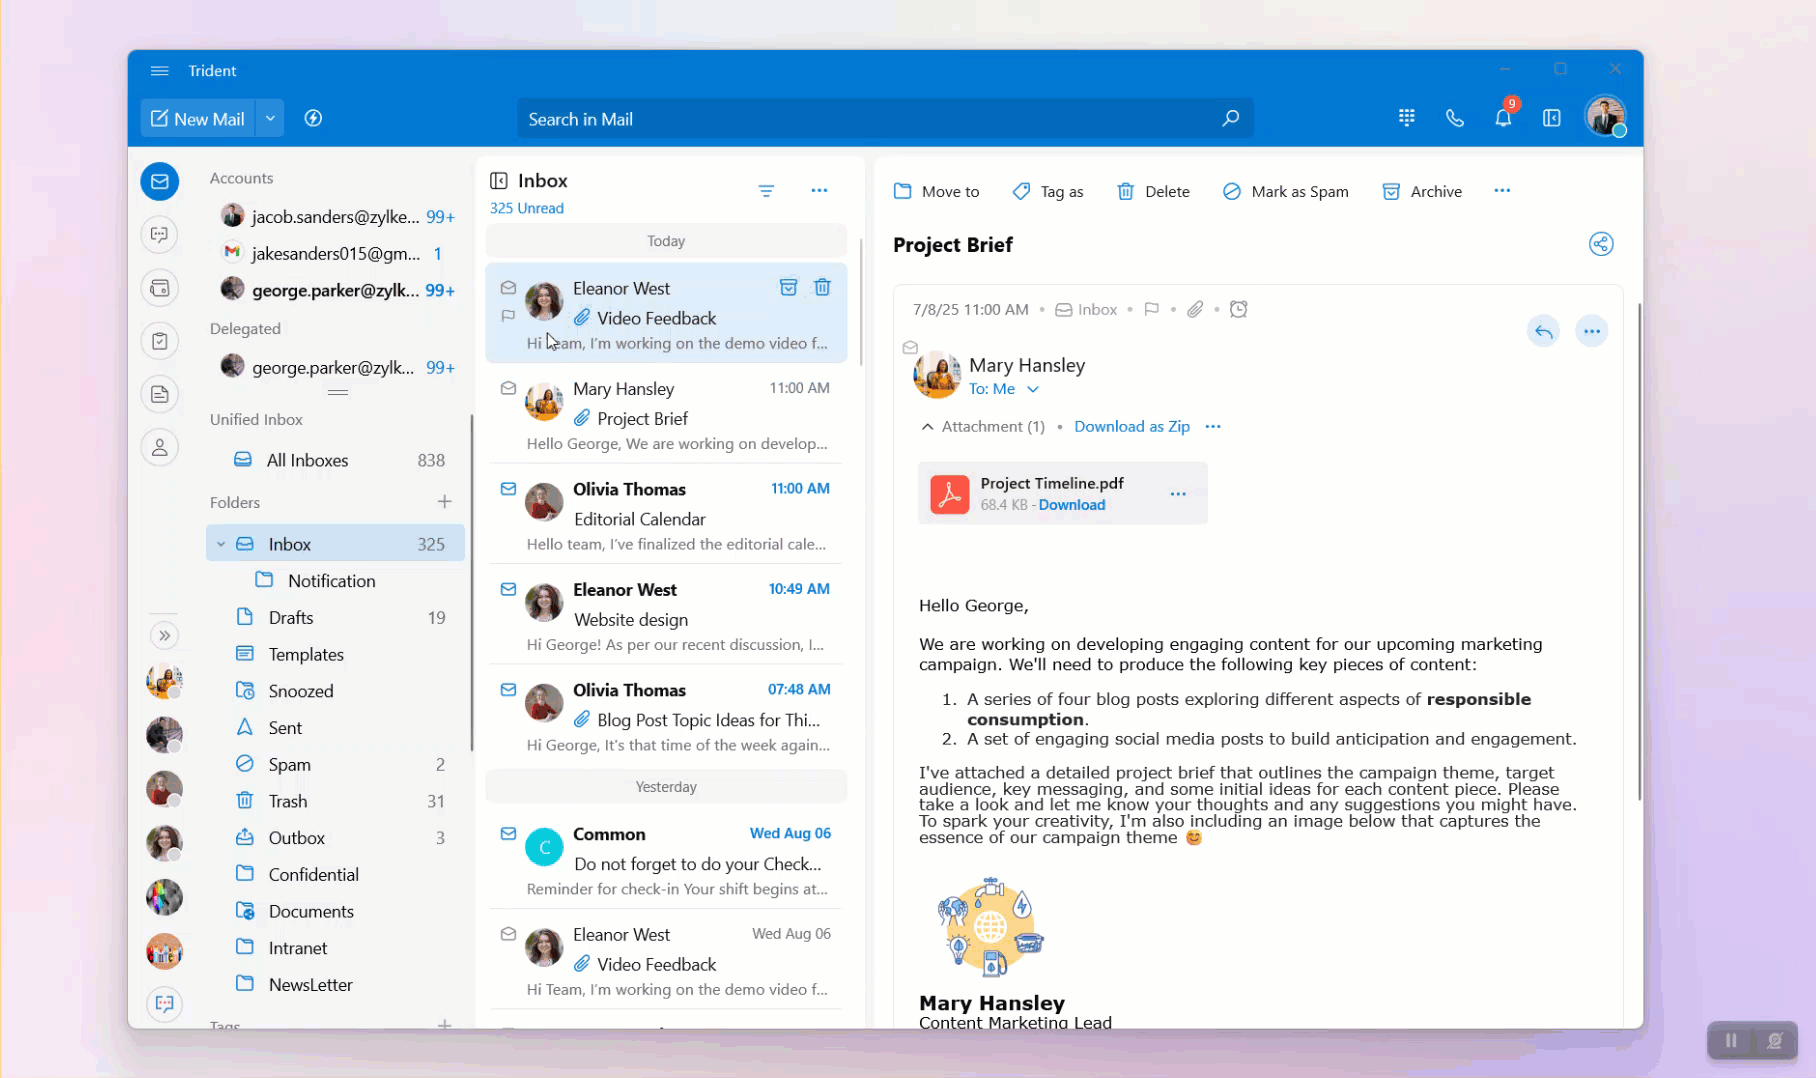
Task: Click the Search in Mail field
Action: tap(884, 118)
